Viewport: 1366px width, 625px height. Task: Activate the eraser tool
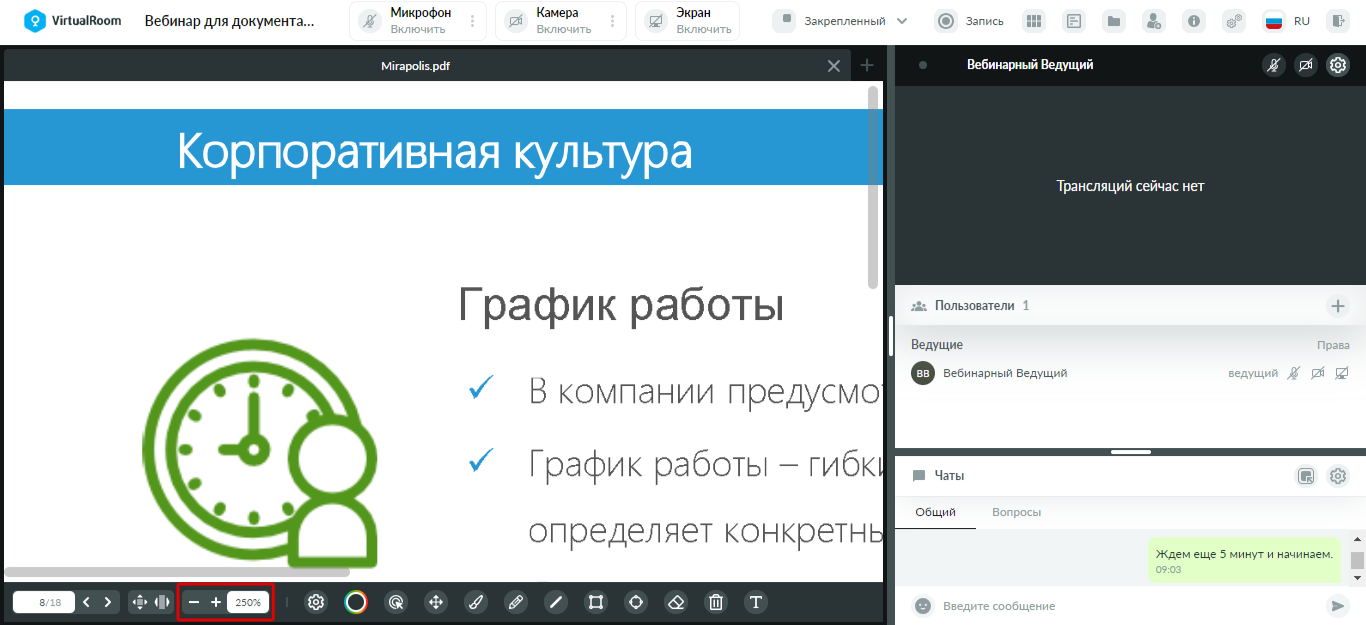coord(676,602)
